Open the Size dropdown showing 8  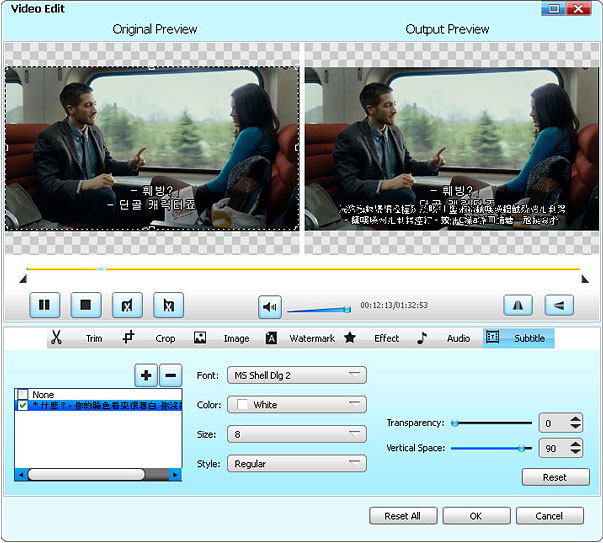(x=297, y=434)
